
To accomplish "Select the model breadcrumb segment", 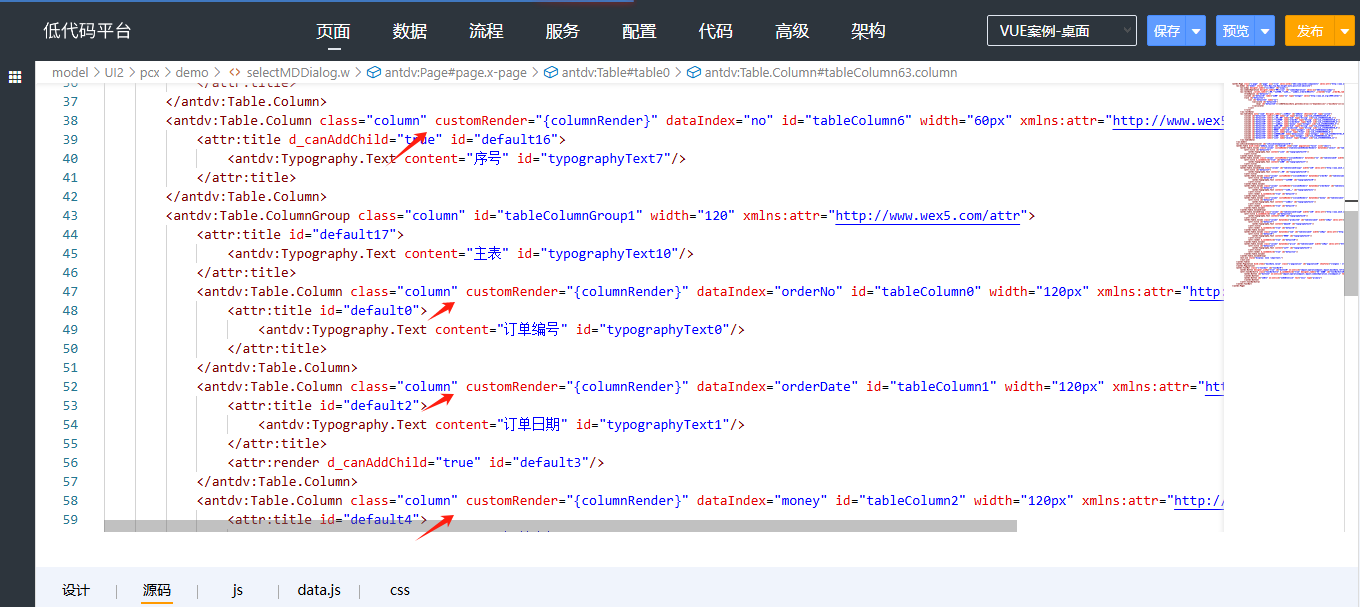I will [70, 72].
